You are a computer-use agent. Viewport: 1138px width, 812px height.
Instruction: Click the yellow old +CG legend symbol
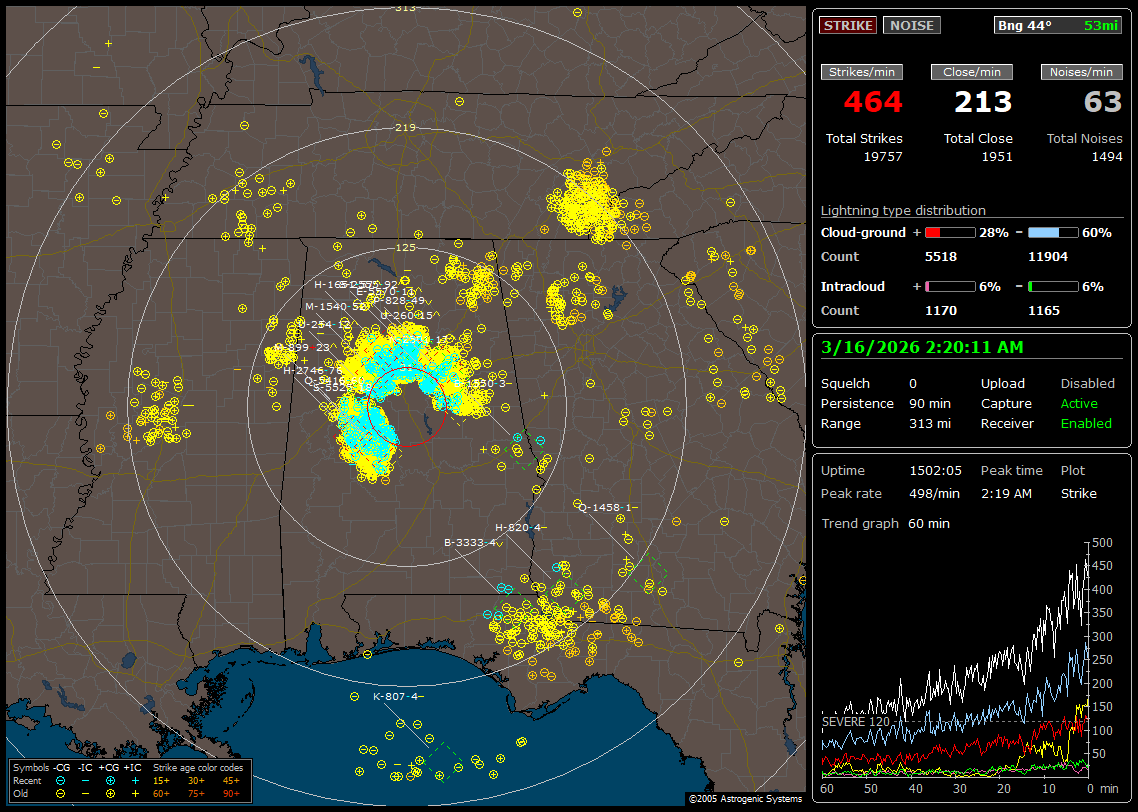click(109, 792)
